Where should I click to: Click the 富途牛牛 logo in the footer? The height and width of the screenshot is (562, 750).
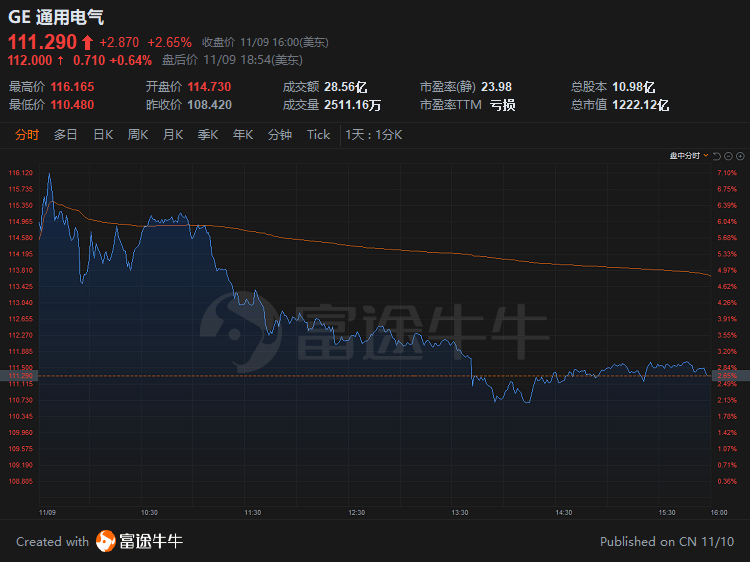point(139,541)
